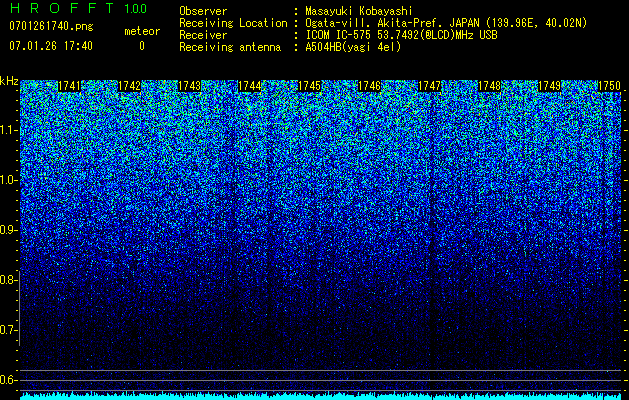This screenshot has height=400, width=629.
Task: Click the 1750 time marker label
Action: (x=610, y=86)
